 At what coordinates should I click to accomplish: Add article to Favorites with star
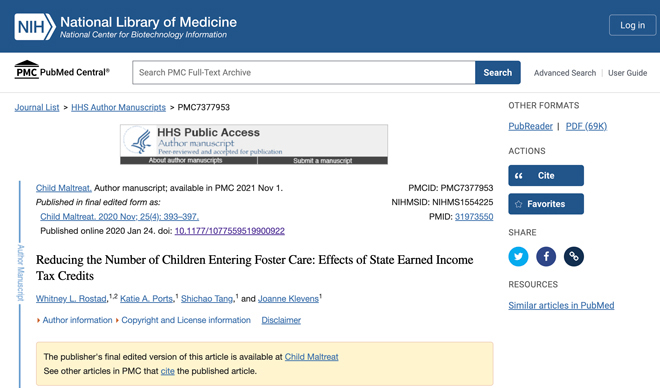pyautogui.click(x=546, y=204)
